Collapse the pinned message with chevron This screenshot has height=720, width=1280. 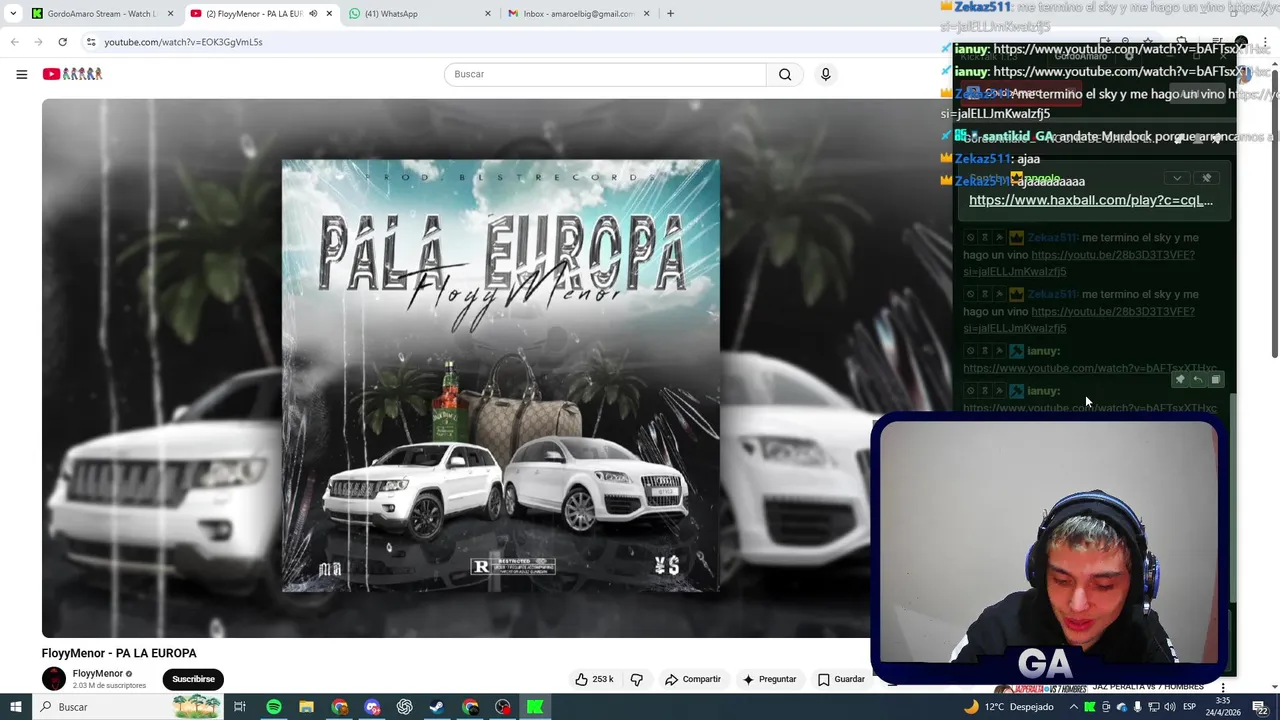1177,178
